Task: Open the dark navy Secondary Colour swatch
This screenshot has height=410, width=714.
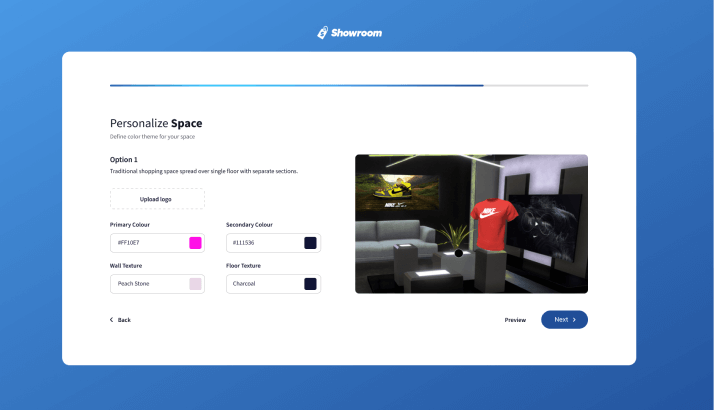Action: tap(310, 243)
